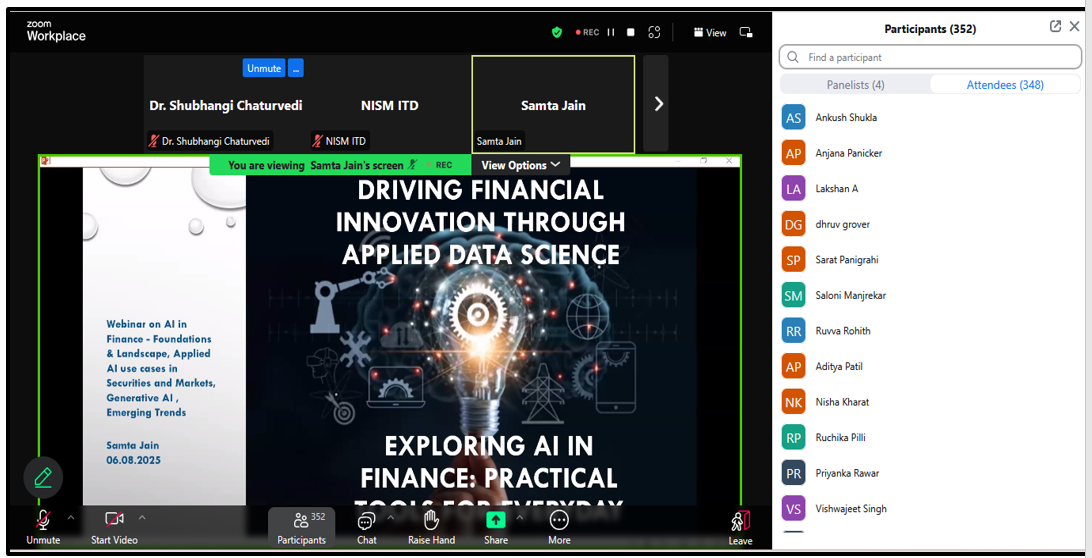1092x558 pixels.
Task: Show next video tiles with right arrow
Action: coord(657,104)
